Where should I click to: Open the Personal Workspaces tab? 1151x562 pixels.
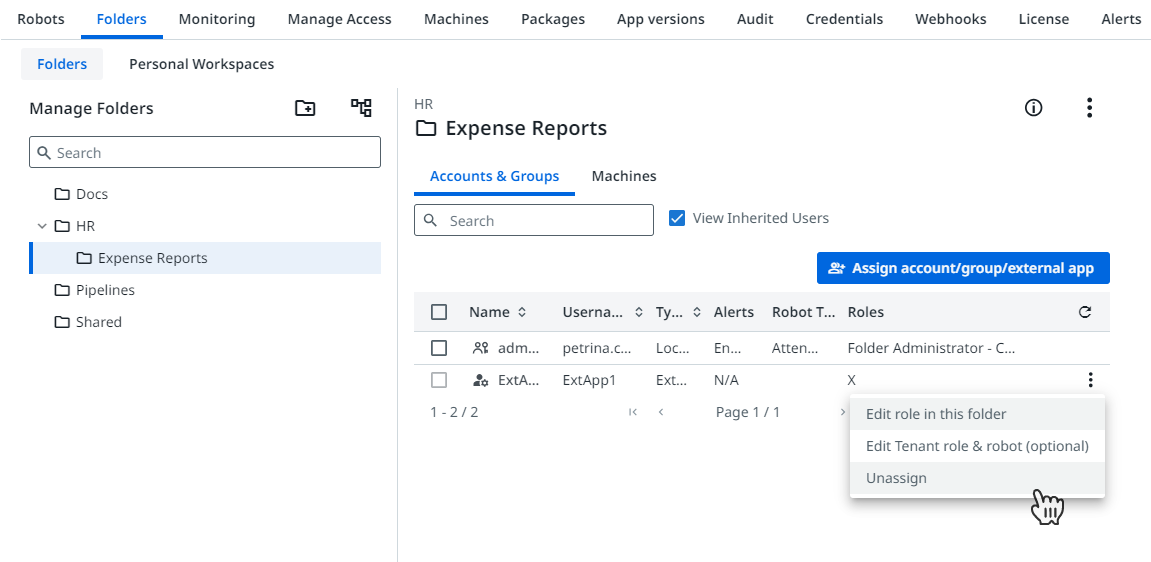click(201, 64)
